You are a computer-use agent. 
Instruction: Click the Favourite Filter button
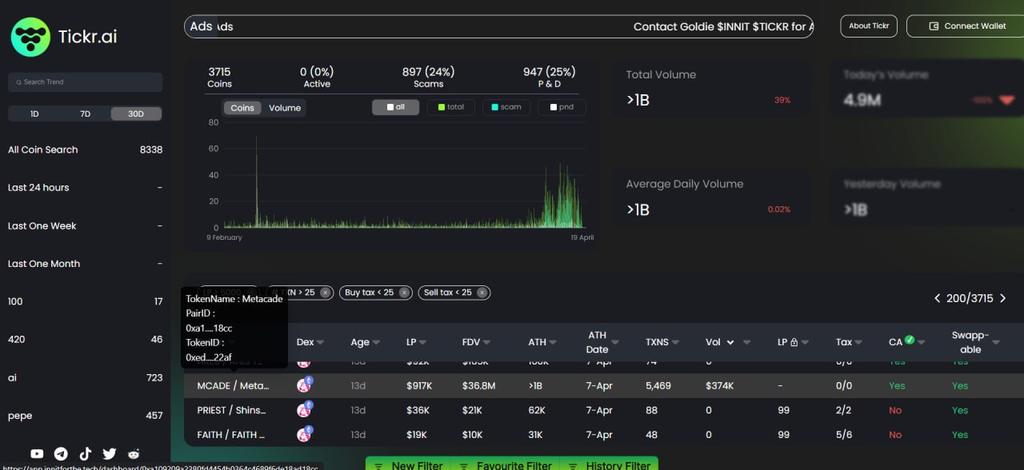tap(506, 465)
